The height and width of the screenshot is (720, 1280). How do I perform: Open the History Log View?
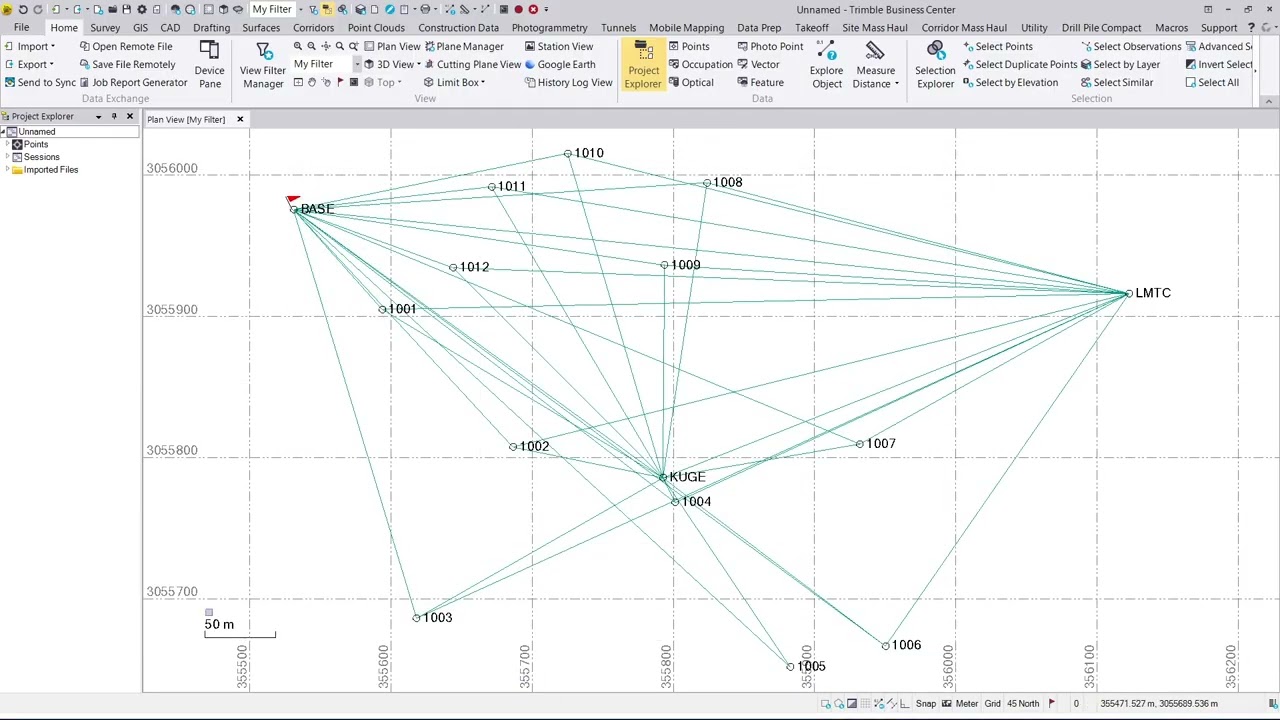[x=568, y=82]
